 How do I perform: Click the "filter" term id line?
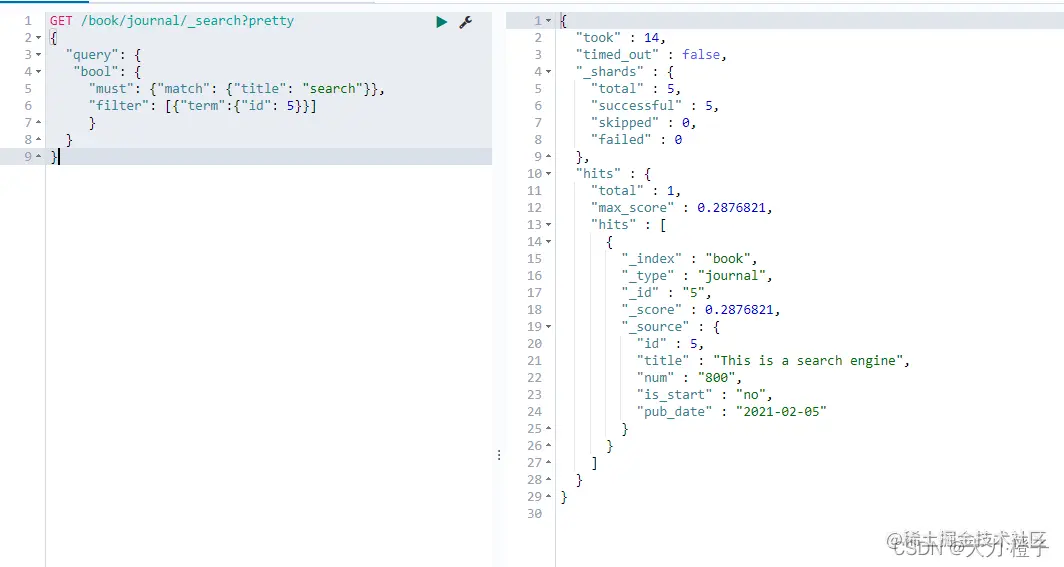click(202, 106)
